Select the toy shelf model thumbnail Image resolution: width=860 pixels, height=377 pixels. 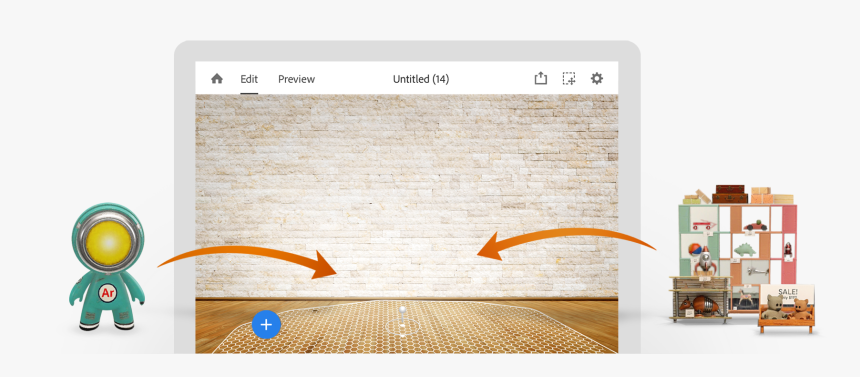tap(741, 258)
